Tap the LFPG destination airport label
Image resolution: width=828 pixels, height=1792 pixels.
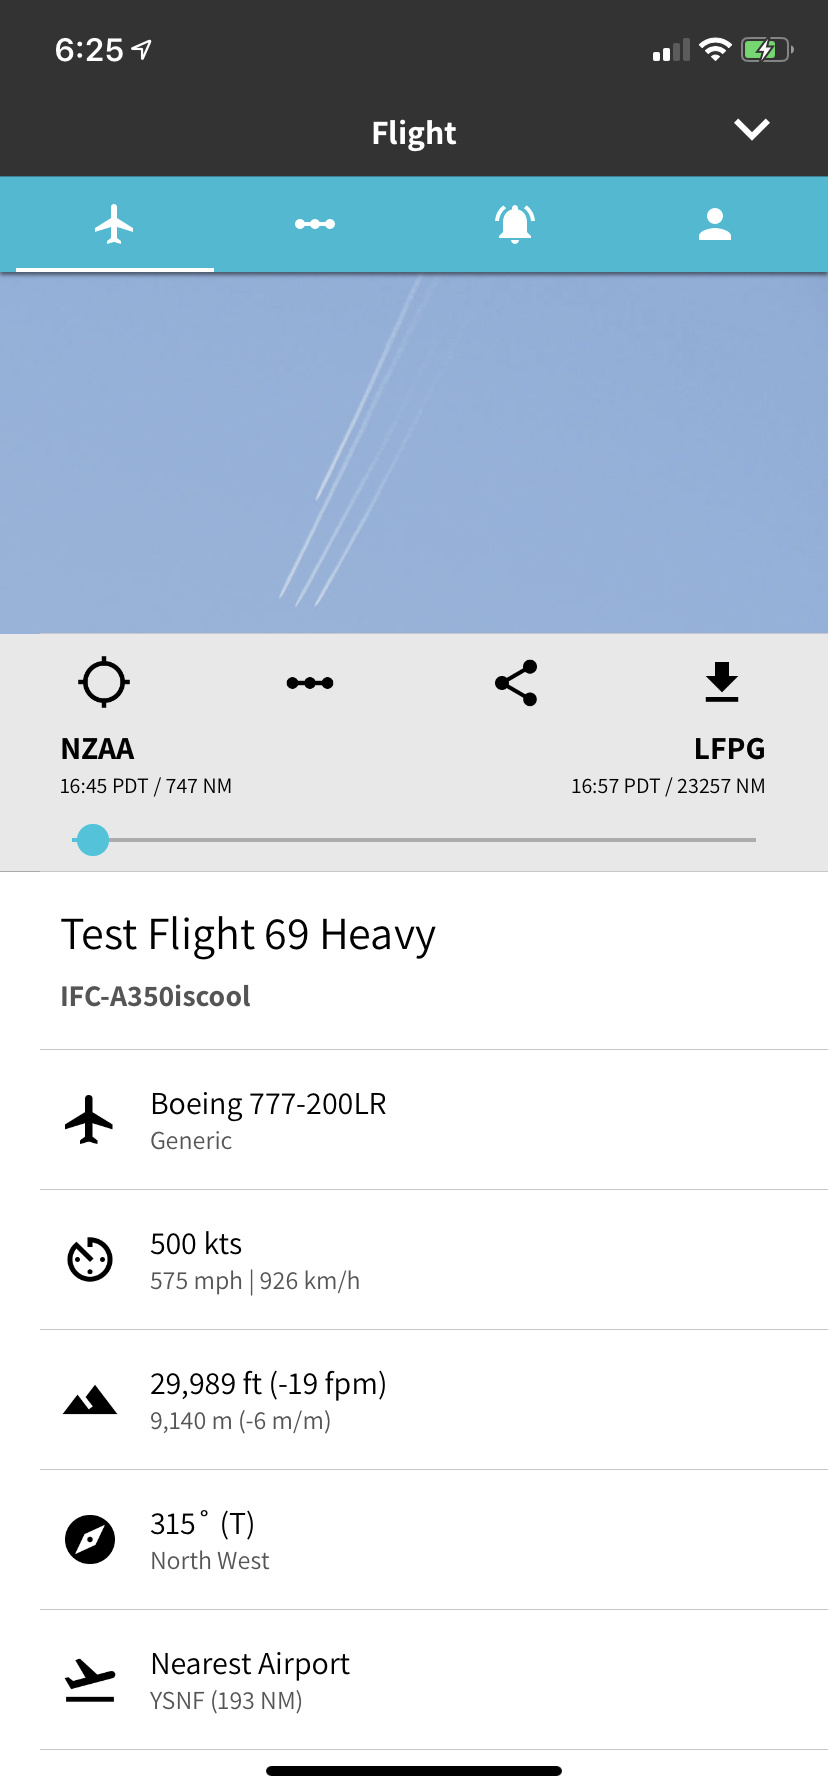click(729, 749)
